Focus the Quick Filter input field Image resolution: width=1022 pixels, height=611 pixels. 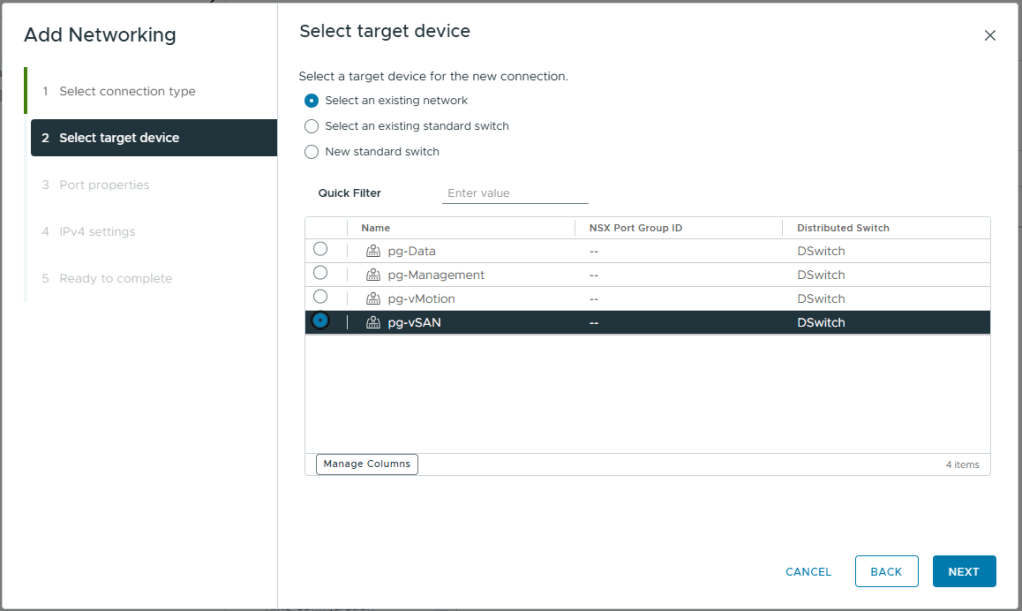click(x=515, y=193)
